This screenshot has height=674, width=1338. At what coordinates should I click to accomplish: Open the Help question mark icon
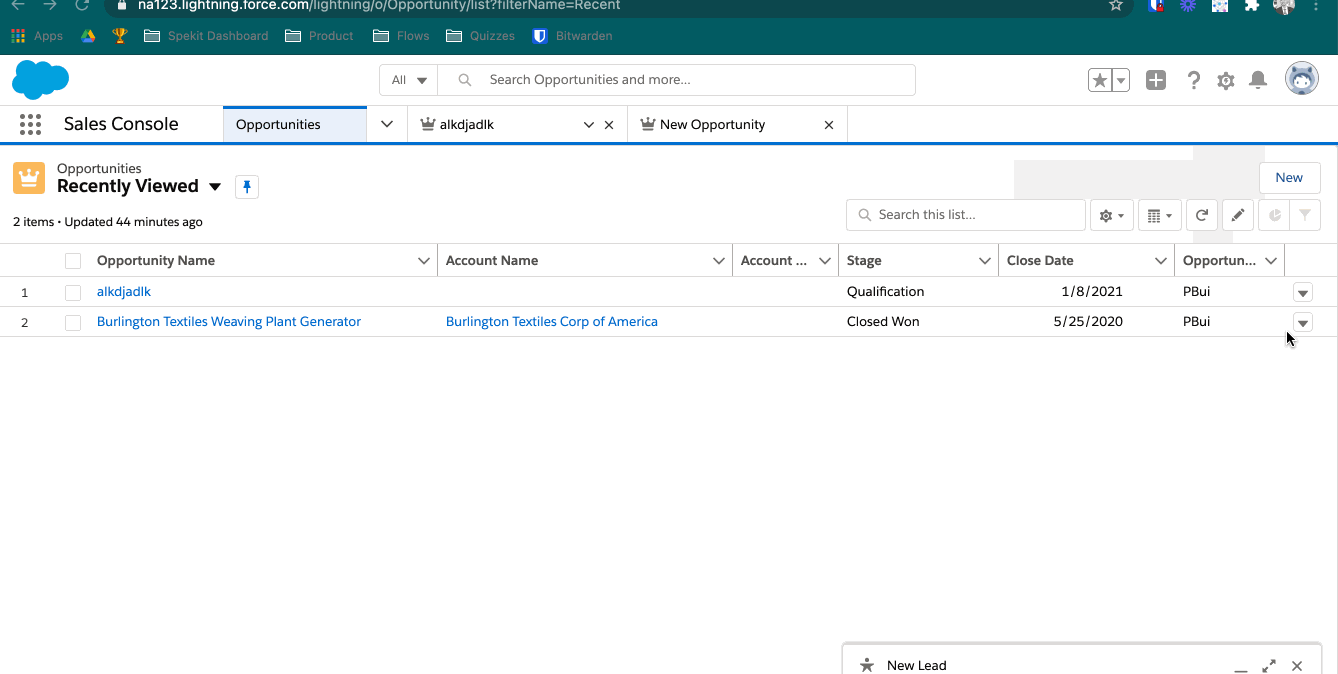[1193, 81]
